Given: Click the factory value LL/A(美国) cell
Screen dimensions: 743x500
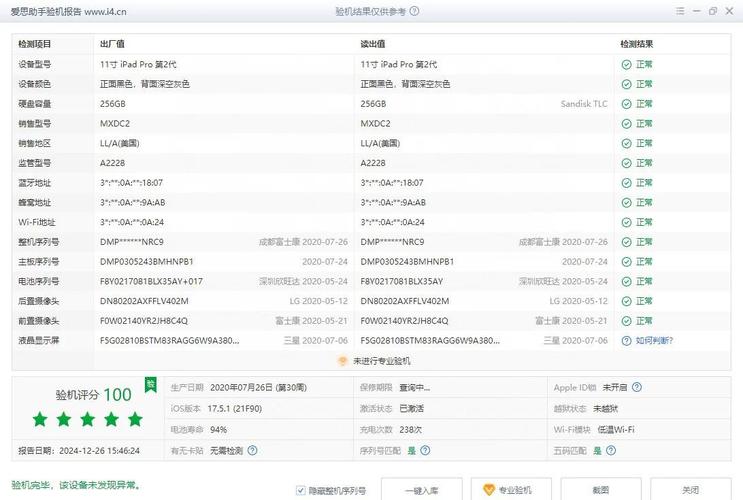Looking at the screenshot, I should [x=119, y=144].
